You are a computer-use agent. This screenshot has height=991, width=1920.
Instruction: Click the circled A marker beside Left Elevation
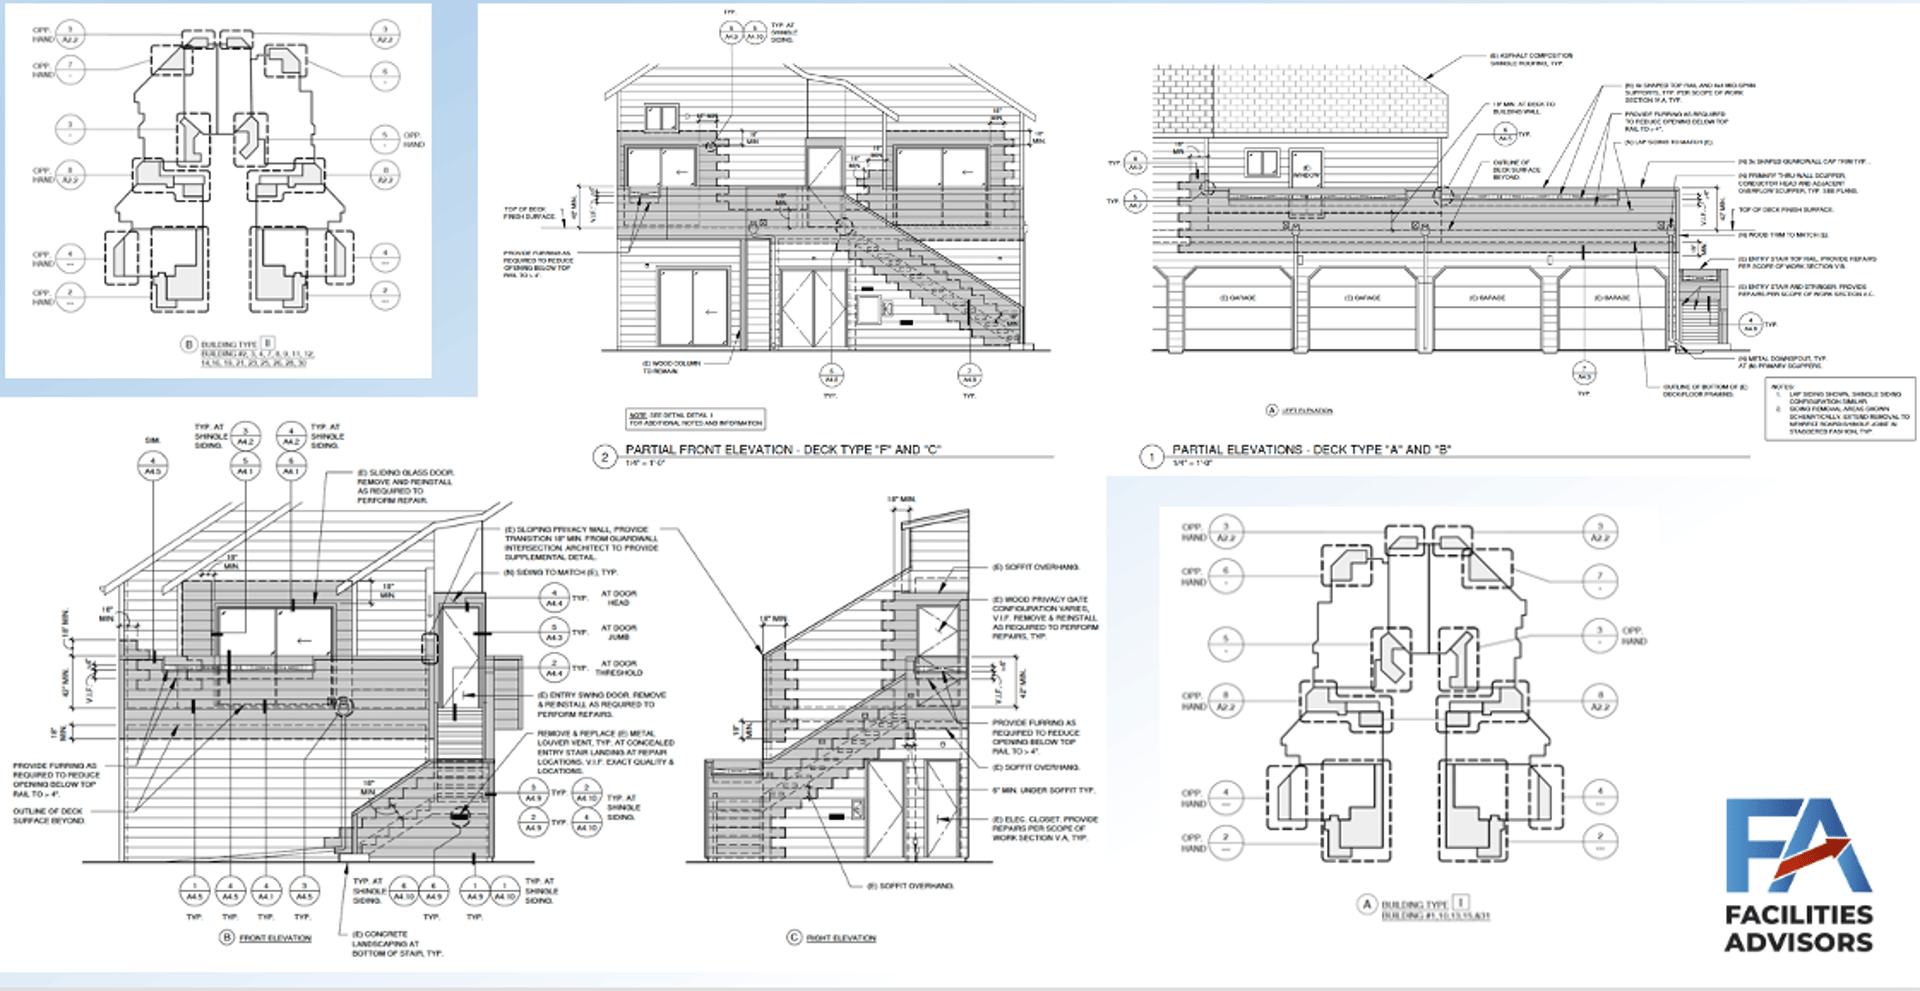tap(1272, 410)
